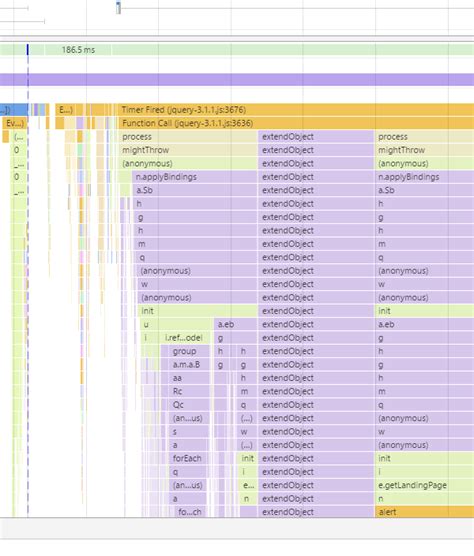
Task: Select the extendObject block in the first process row
Action: tap(316, 137)
